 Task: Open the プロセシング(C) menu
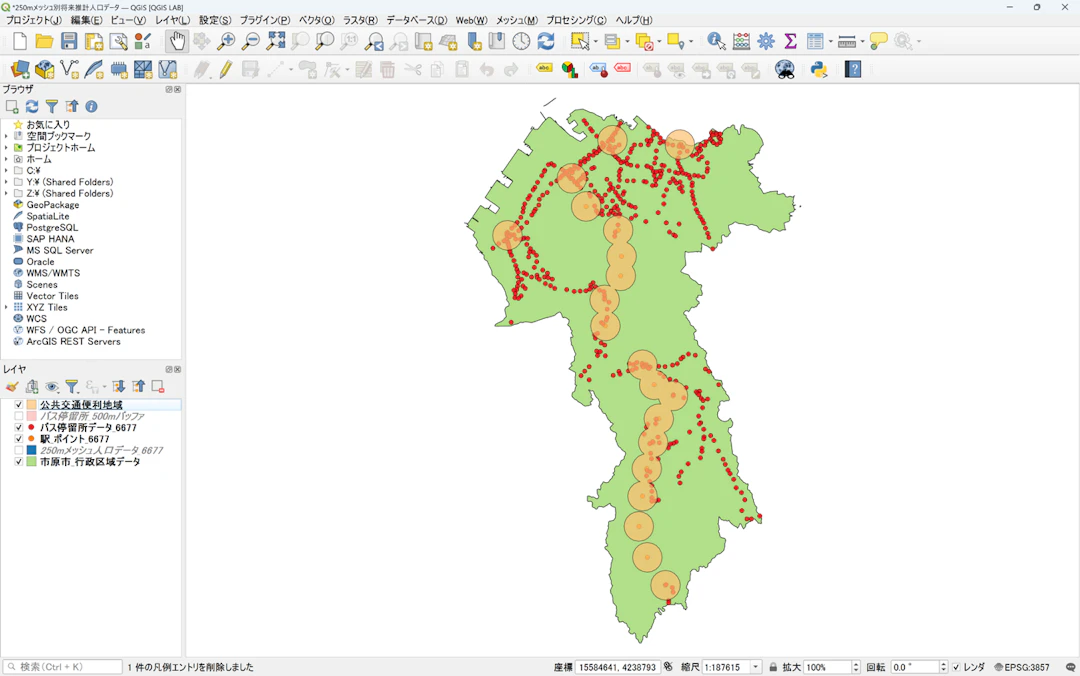point(575,20)
